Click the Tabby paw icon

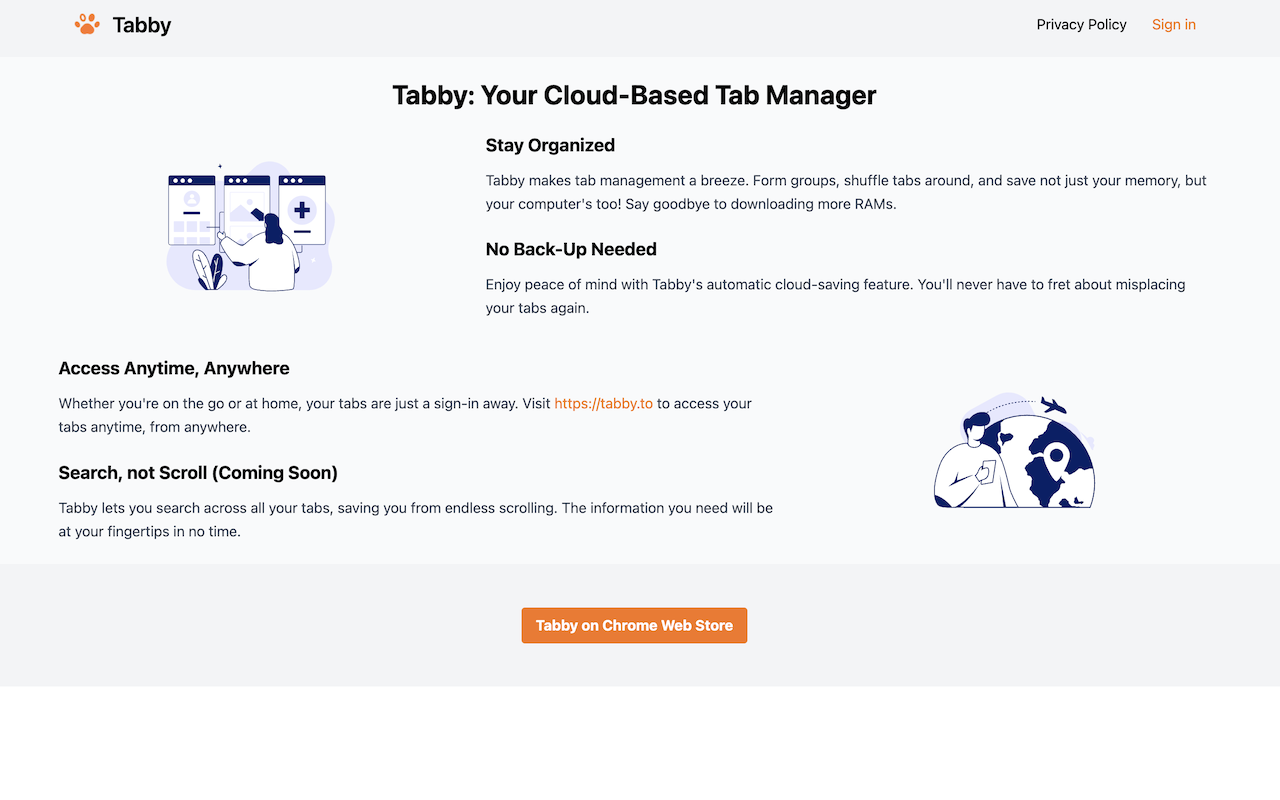[87, 24]
